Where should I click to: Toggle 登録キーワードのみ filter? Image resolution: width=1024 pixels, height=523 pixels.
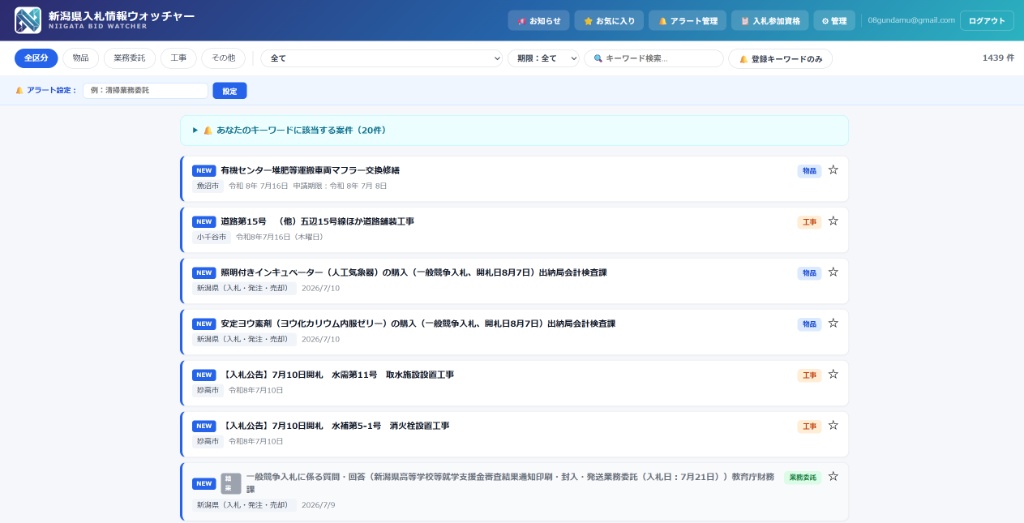pyautogui.click(x=780, y=58)
